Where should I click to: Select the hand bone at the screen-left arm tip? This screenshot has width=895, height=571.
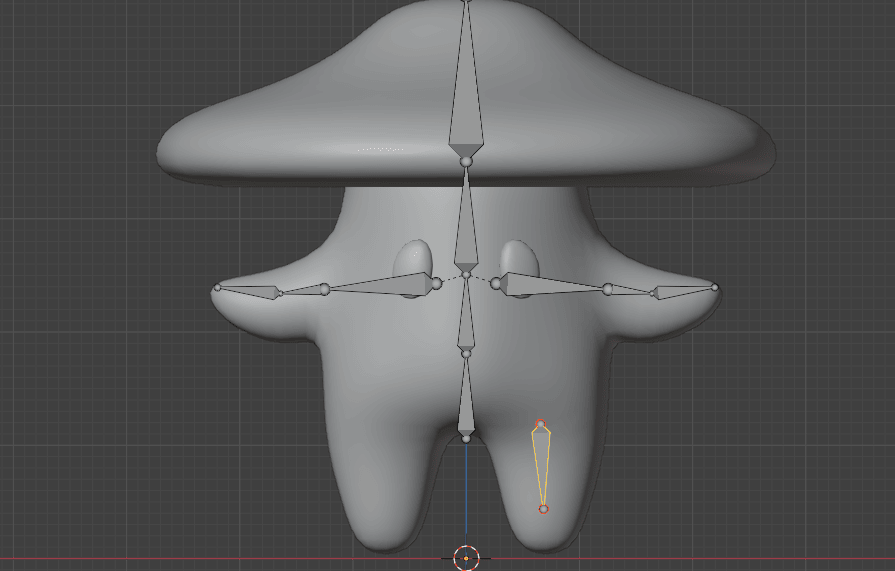pos(250,291)
